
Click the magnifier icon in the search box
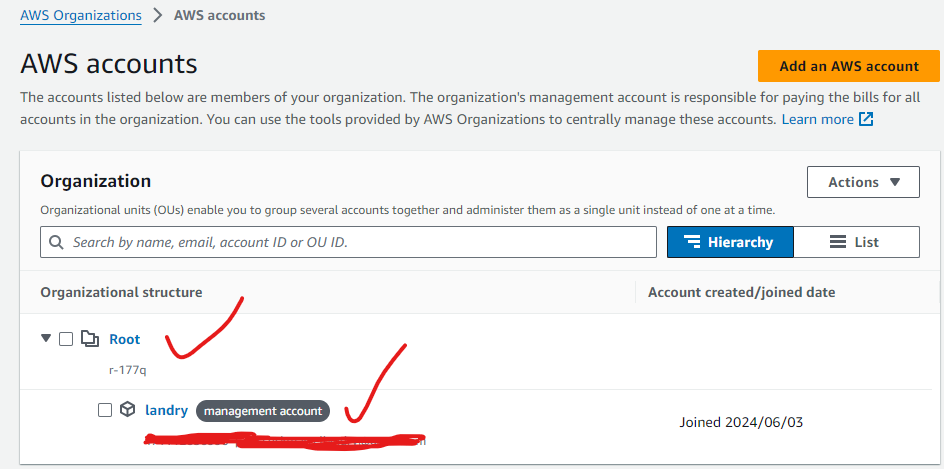57,242
